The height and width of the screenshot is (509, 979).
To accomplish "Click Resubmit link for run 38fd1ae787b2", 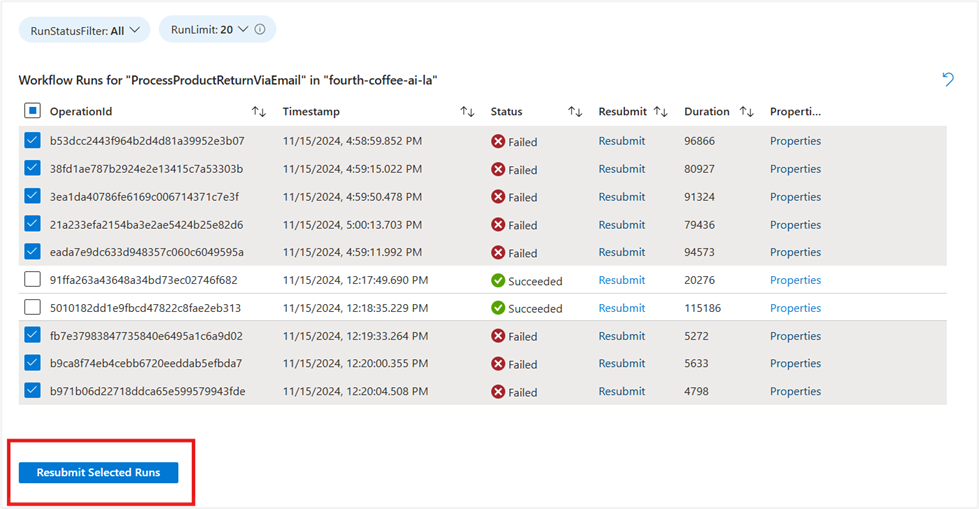I will [621, 169].
